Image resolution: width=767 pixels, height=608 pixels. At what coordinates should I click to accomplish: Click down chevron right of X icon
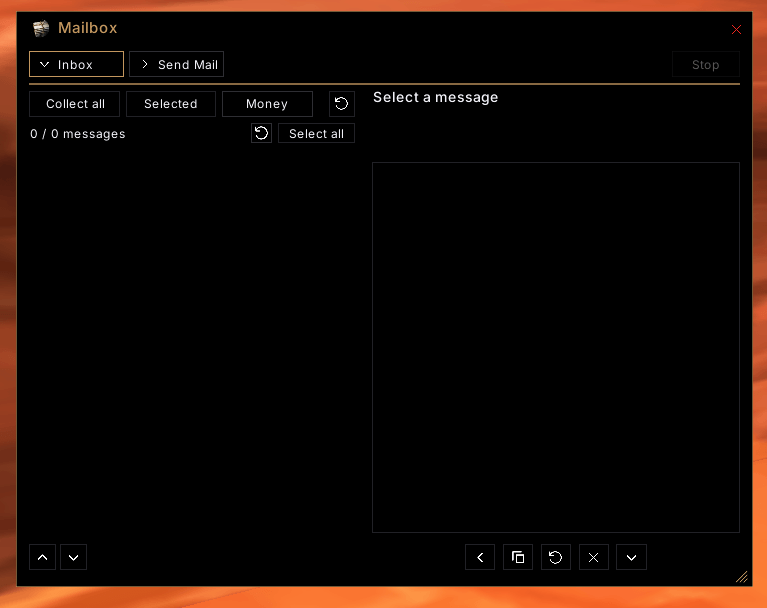coord(632,557)
